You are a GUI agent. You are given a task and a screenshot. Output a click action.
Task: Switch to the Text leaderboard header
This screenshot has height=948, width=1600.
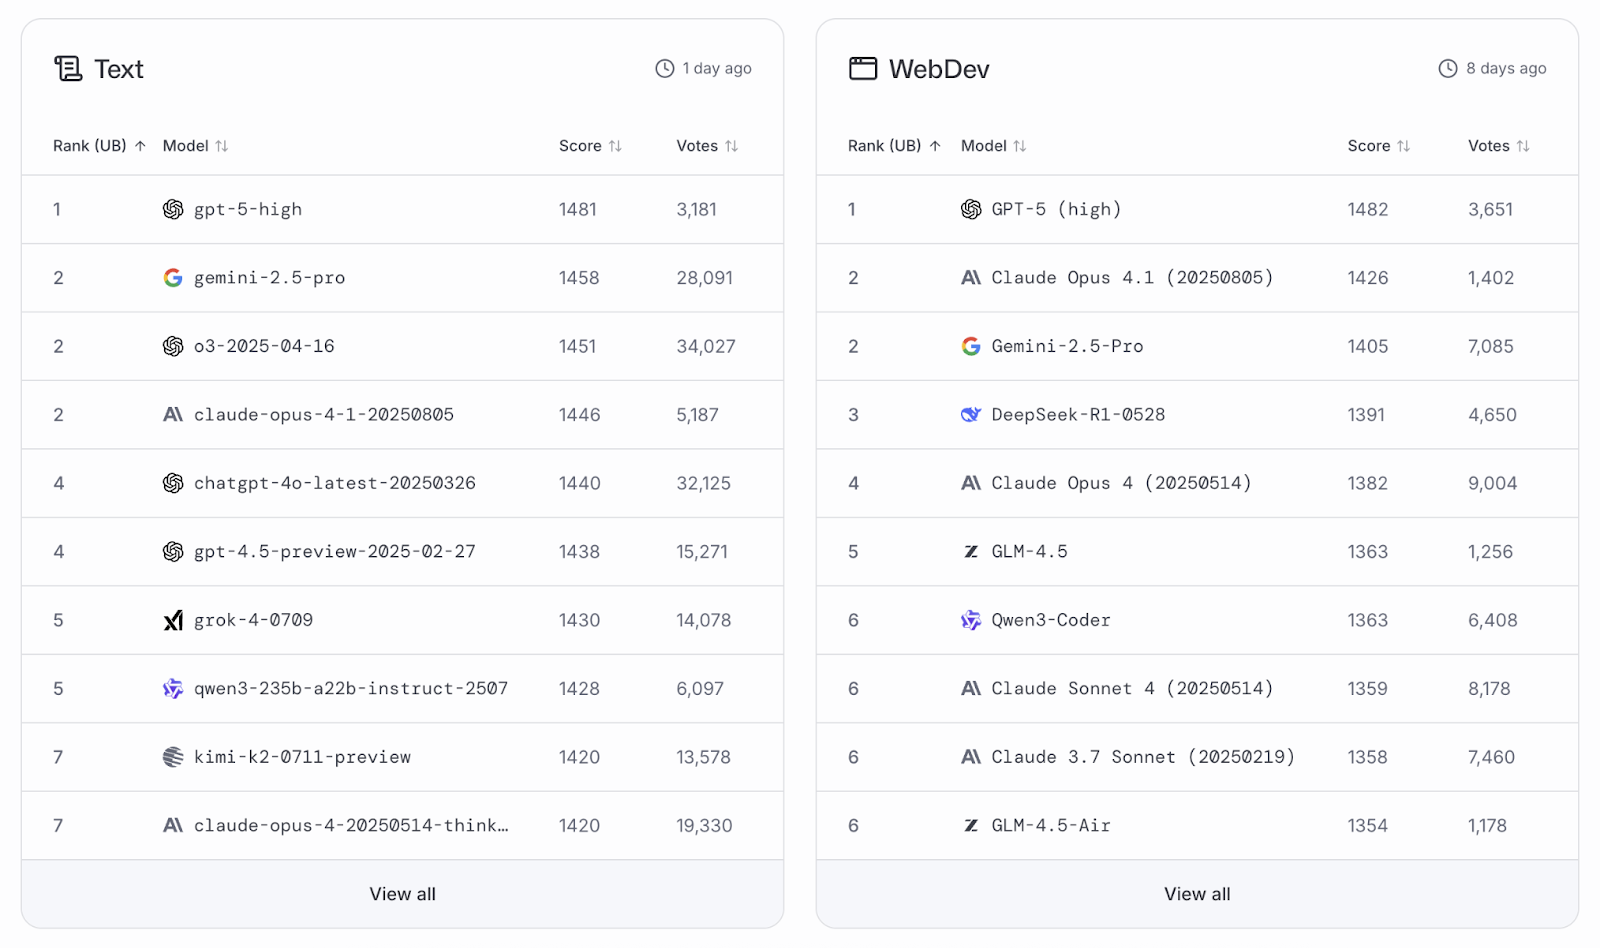pyautogui.click(x=119, y=68)
